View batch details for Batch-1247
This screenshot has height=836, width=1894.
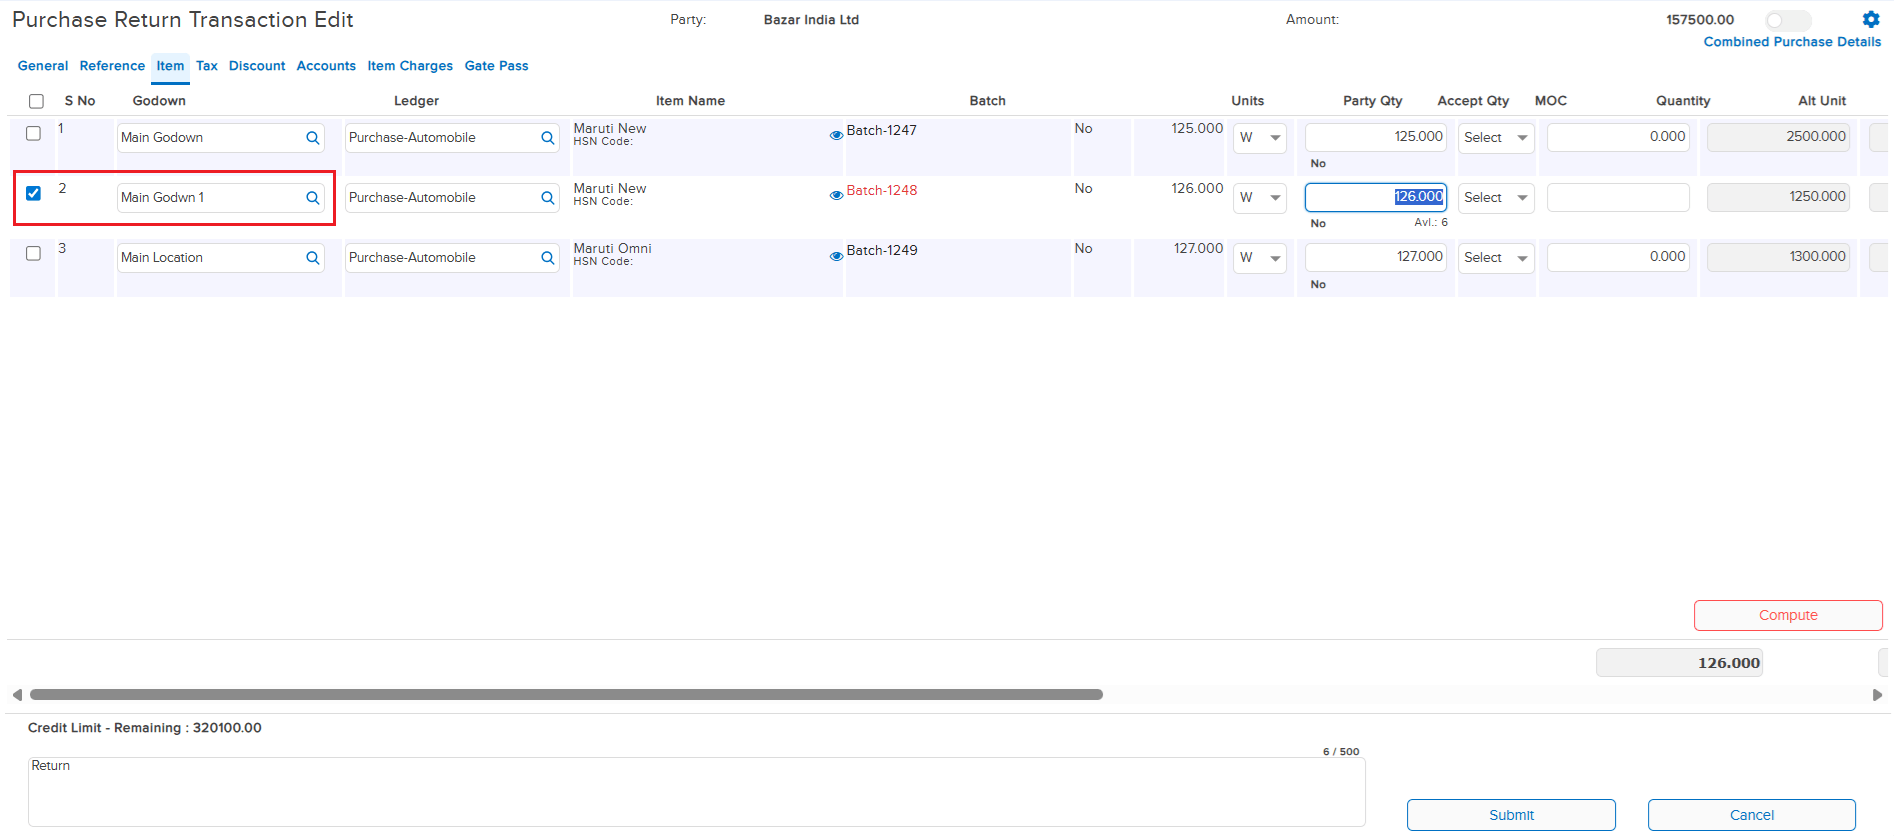pos(836,135)
